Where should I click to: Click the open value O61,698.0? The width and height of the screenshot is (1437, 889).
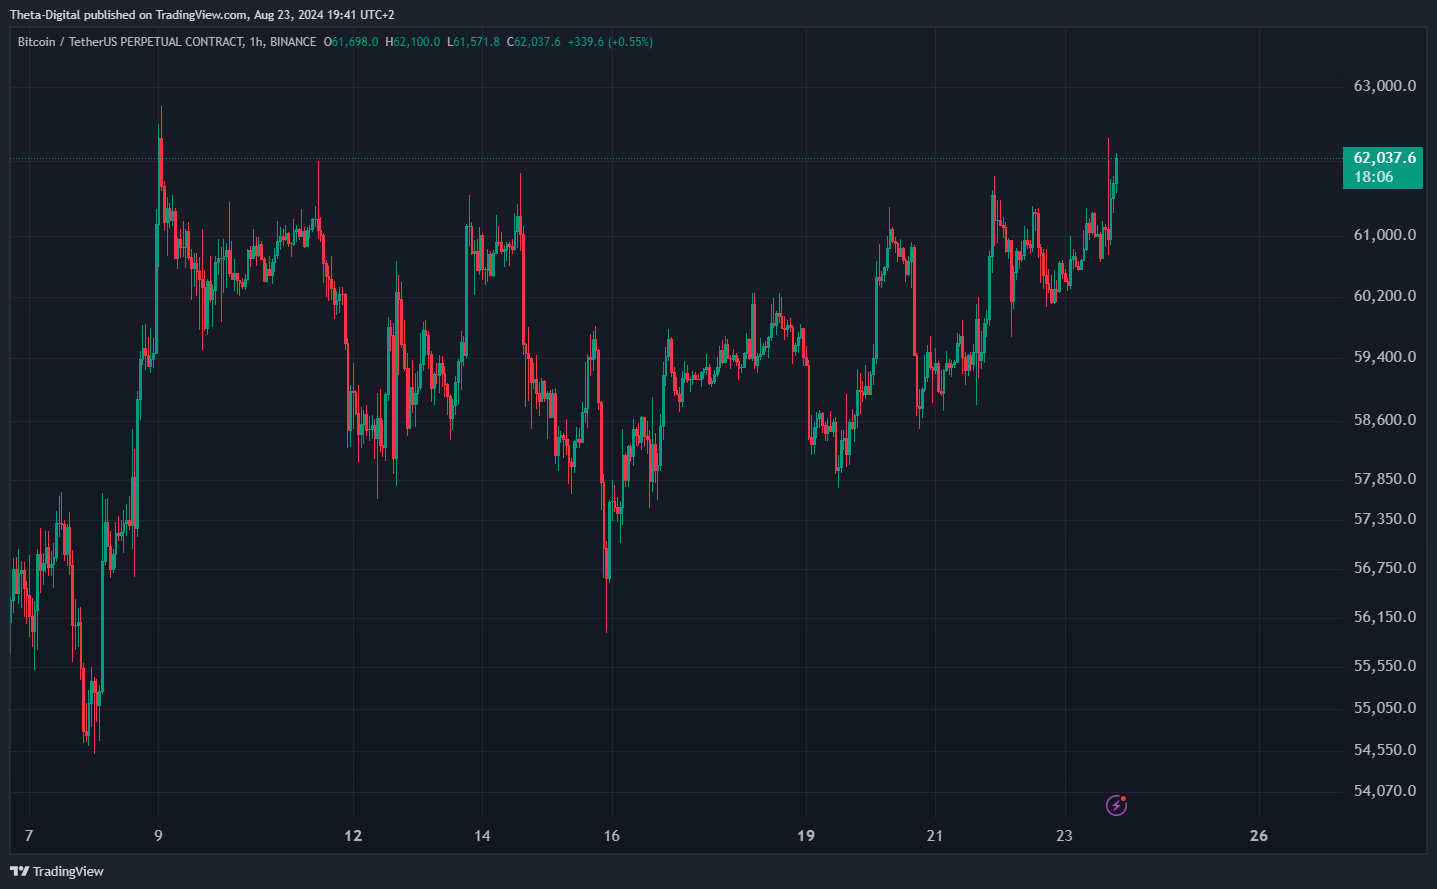click(x=351, y=42)
